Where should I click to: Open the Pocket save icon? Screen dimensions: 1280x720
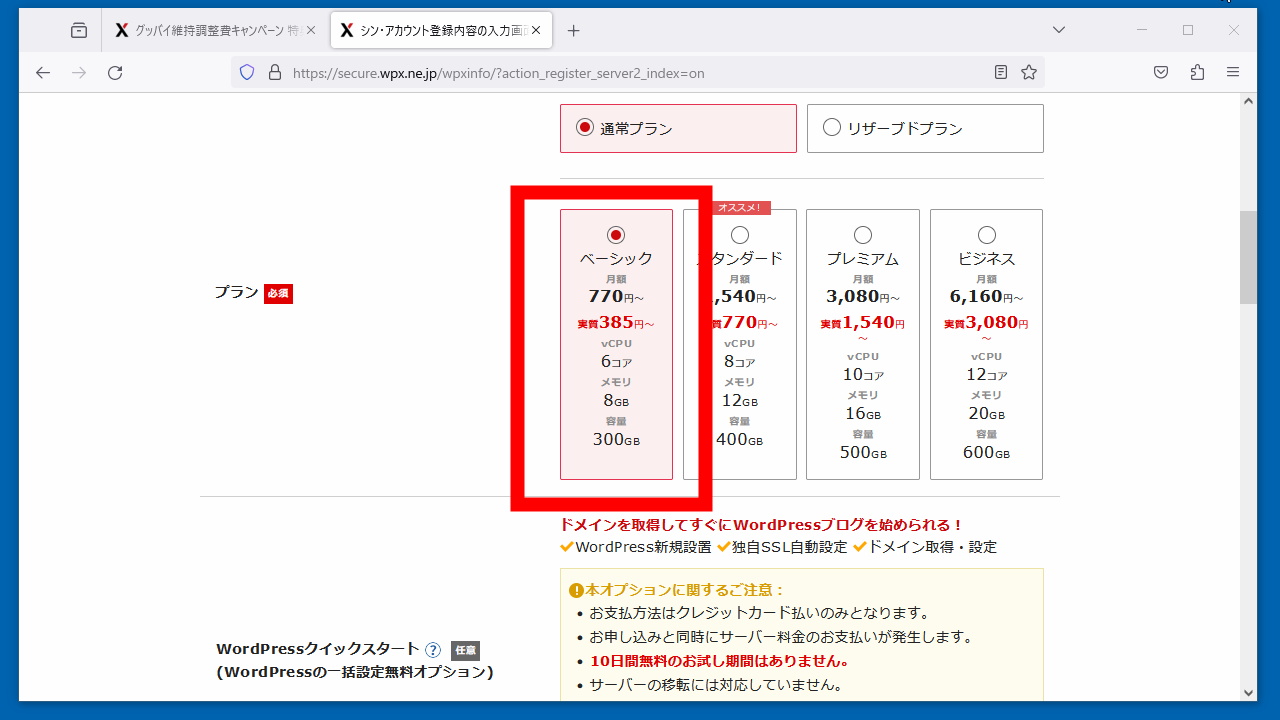tap(1161, 72)
